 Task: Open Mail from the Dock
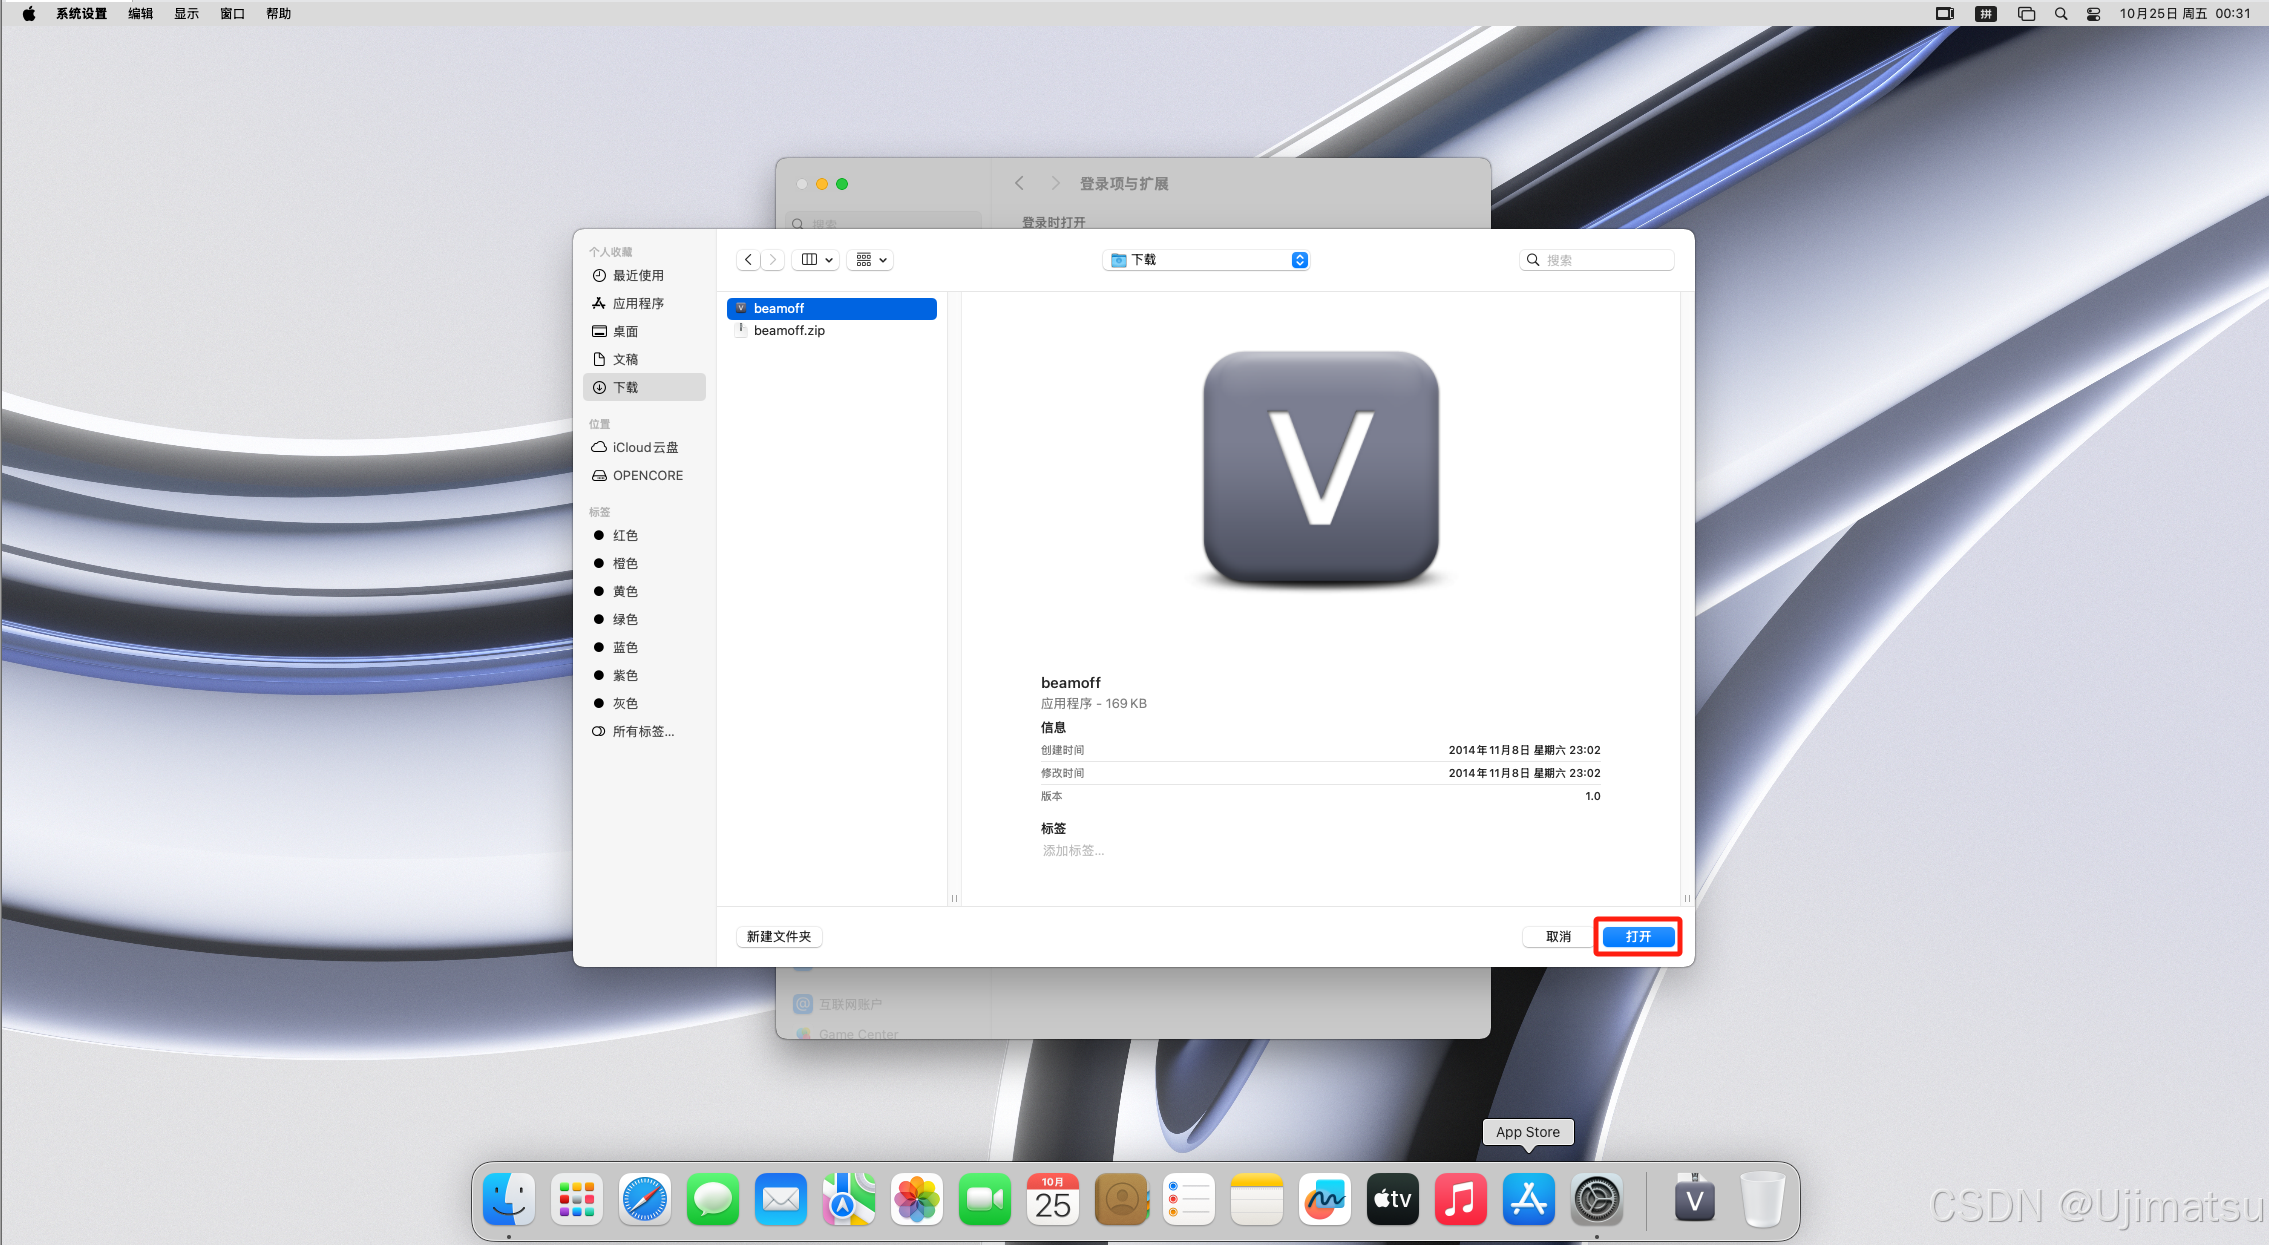(781, 1199)
